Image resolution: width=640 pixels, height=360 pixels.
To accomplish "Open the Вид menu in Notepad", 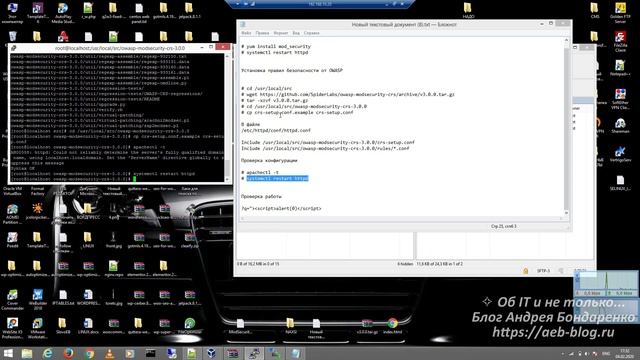I will tap(296, 33).
